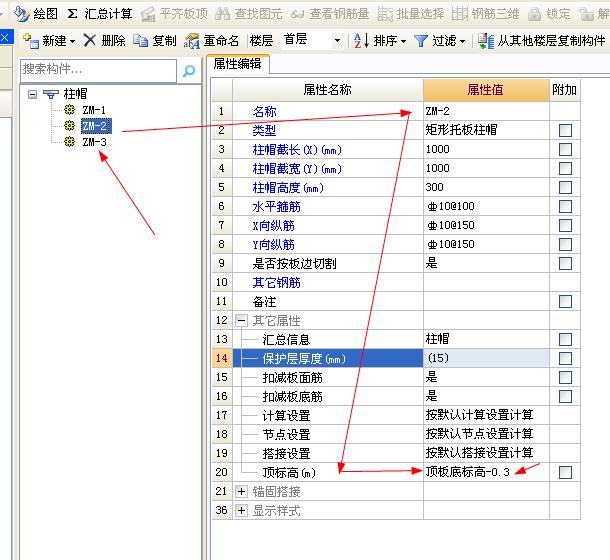This screenshot has height=560, width=610.
Task: Click the 其它钢筋 property link
Action: click(x=276, y=283)
